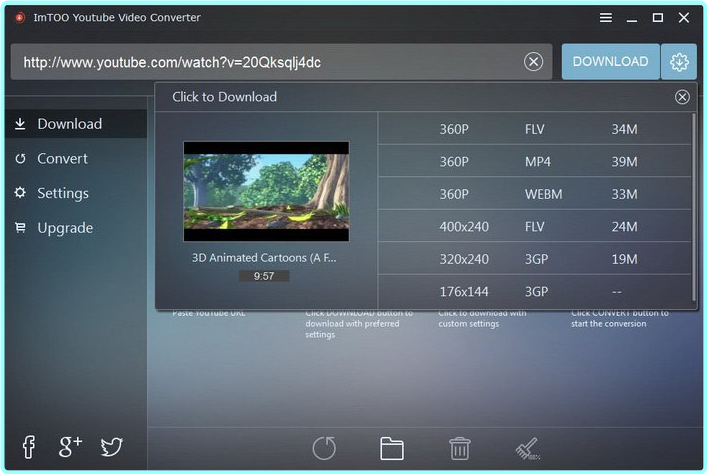Click the circular restart arrow icon
This screenshot has width=707, height=474.
point(324,448)
